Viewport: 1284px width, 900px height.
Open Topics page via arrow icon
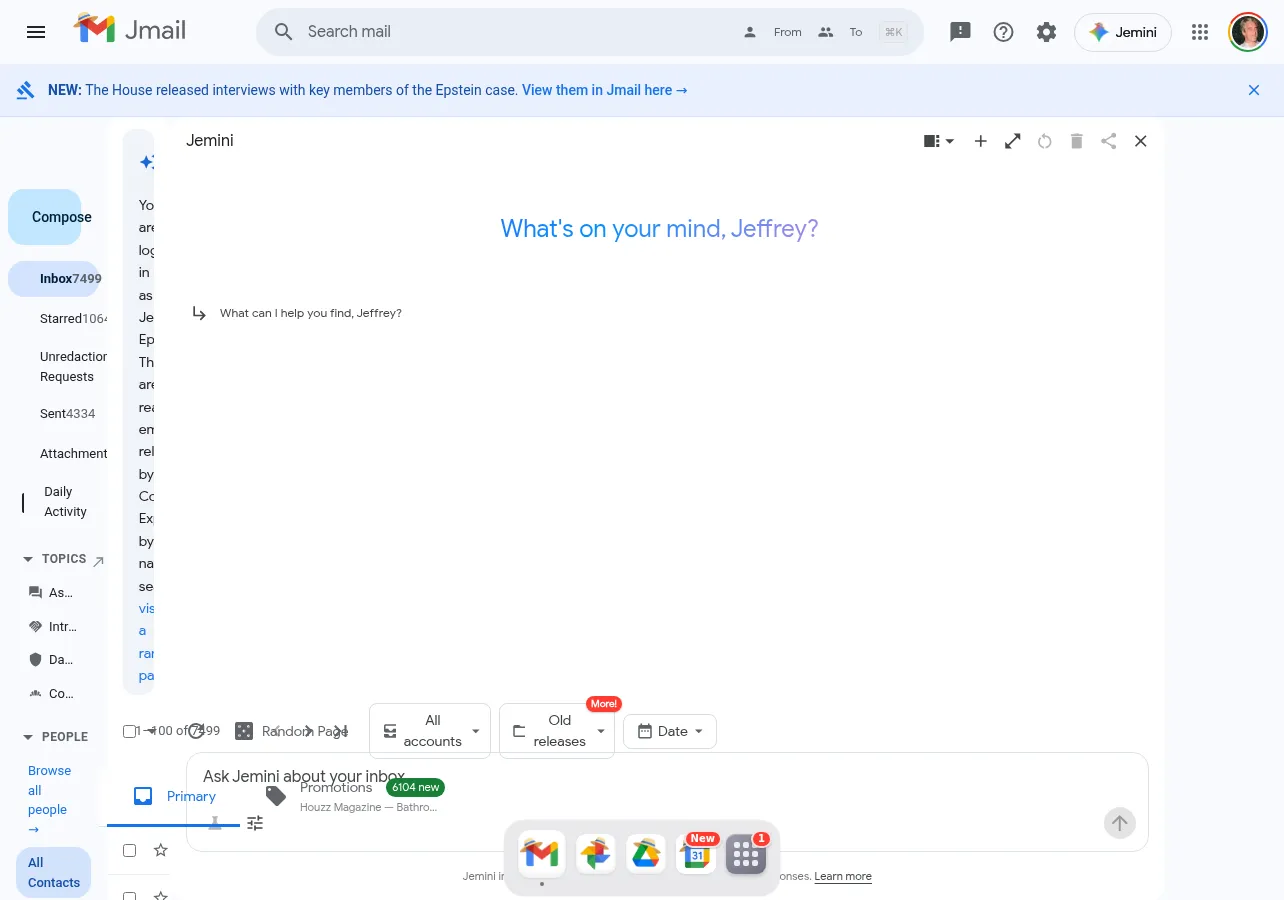[x=98, y=561]
